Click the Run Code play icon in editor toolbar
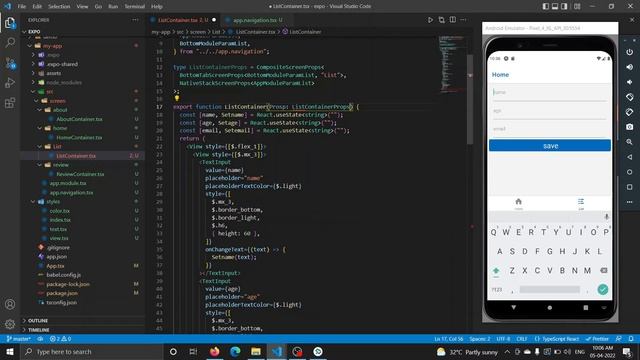The height and width of the screenshot is (360, 640). click(x=430, y=20)
